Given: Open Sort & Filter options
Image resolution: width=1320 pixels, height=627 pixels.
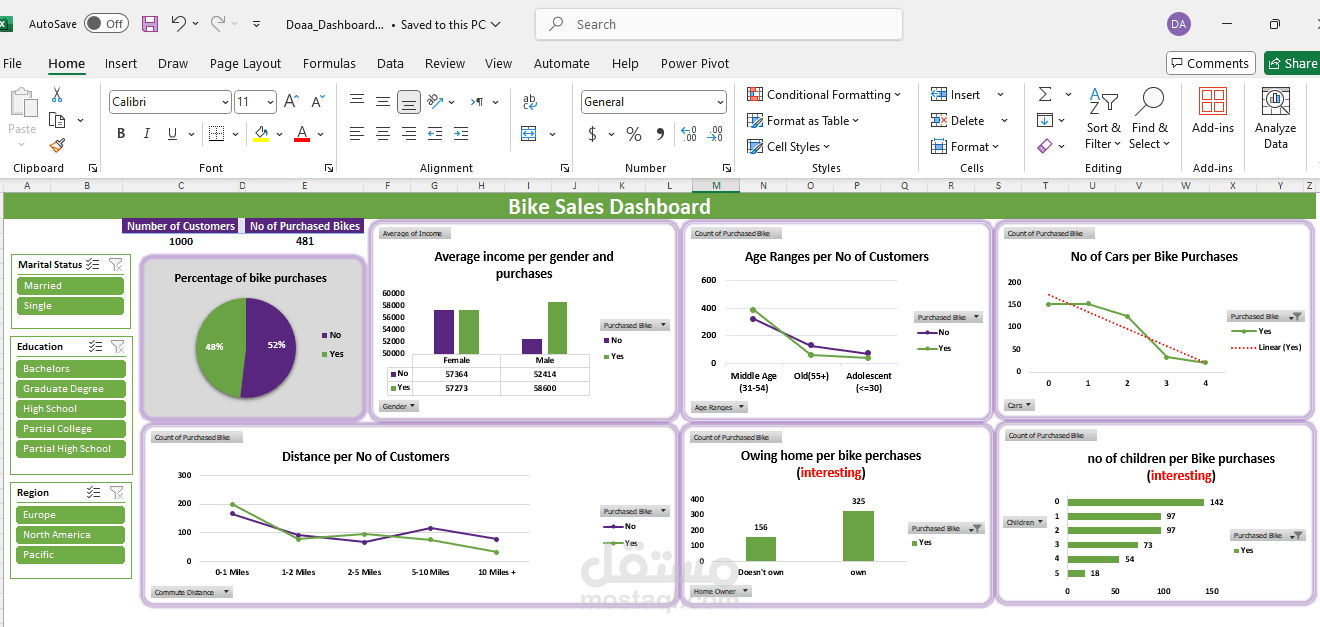Looking at the screenshot, I should tap(1103, 118).
